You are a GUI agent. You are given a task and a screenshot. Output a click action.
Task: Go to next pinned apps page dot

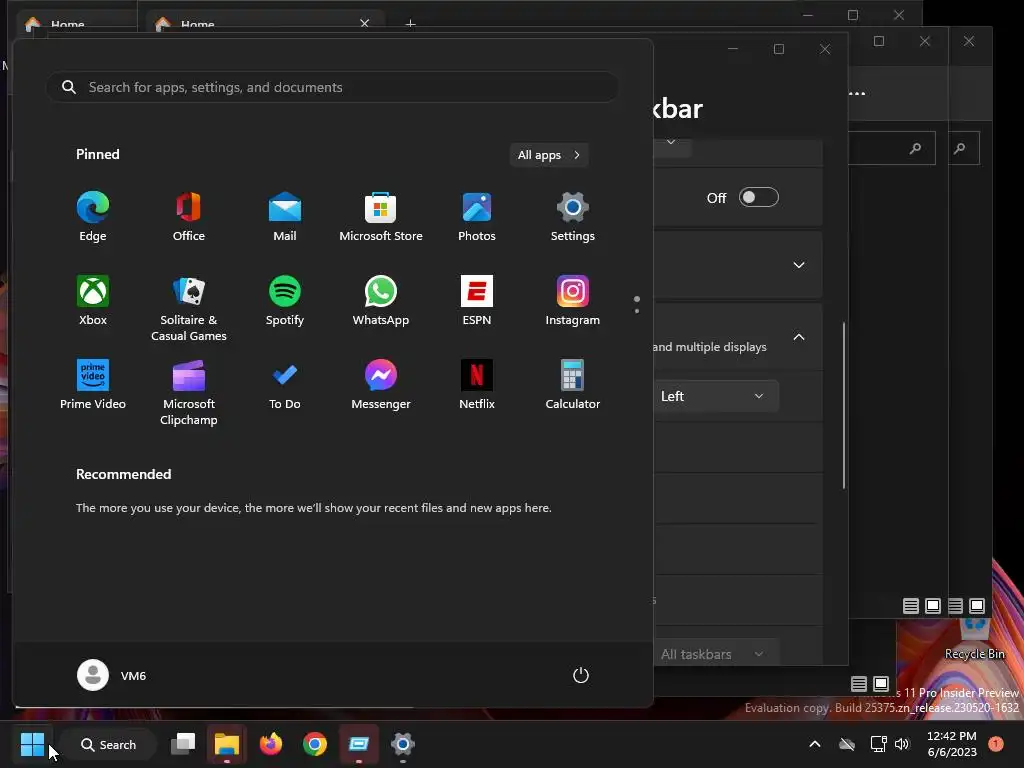637,311
